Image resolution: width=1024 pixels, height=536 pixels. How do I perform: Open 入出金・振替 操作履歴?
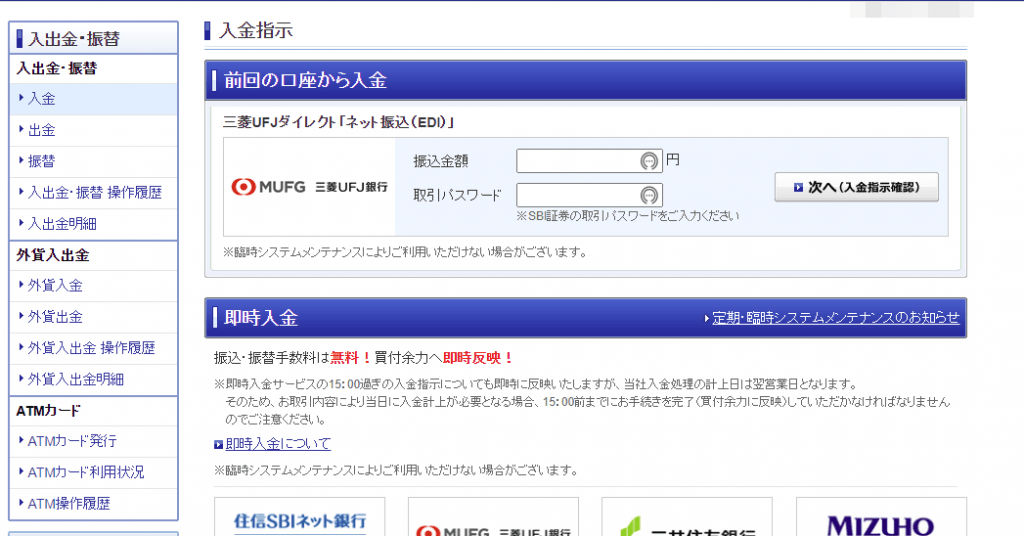[95, 193]
